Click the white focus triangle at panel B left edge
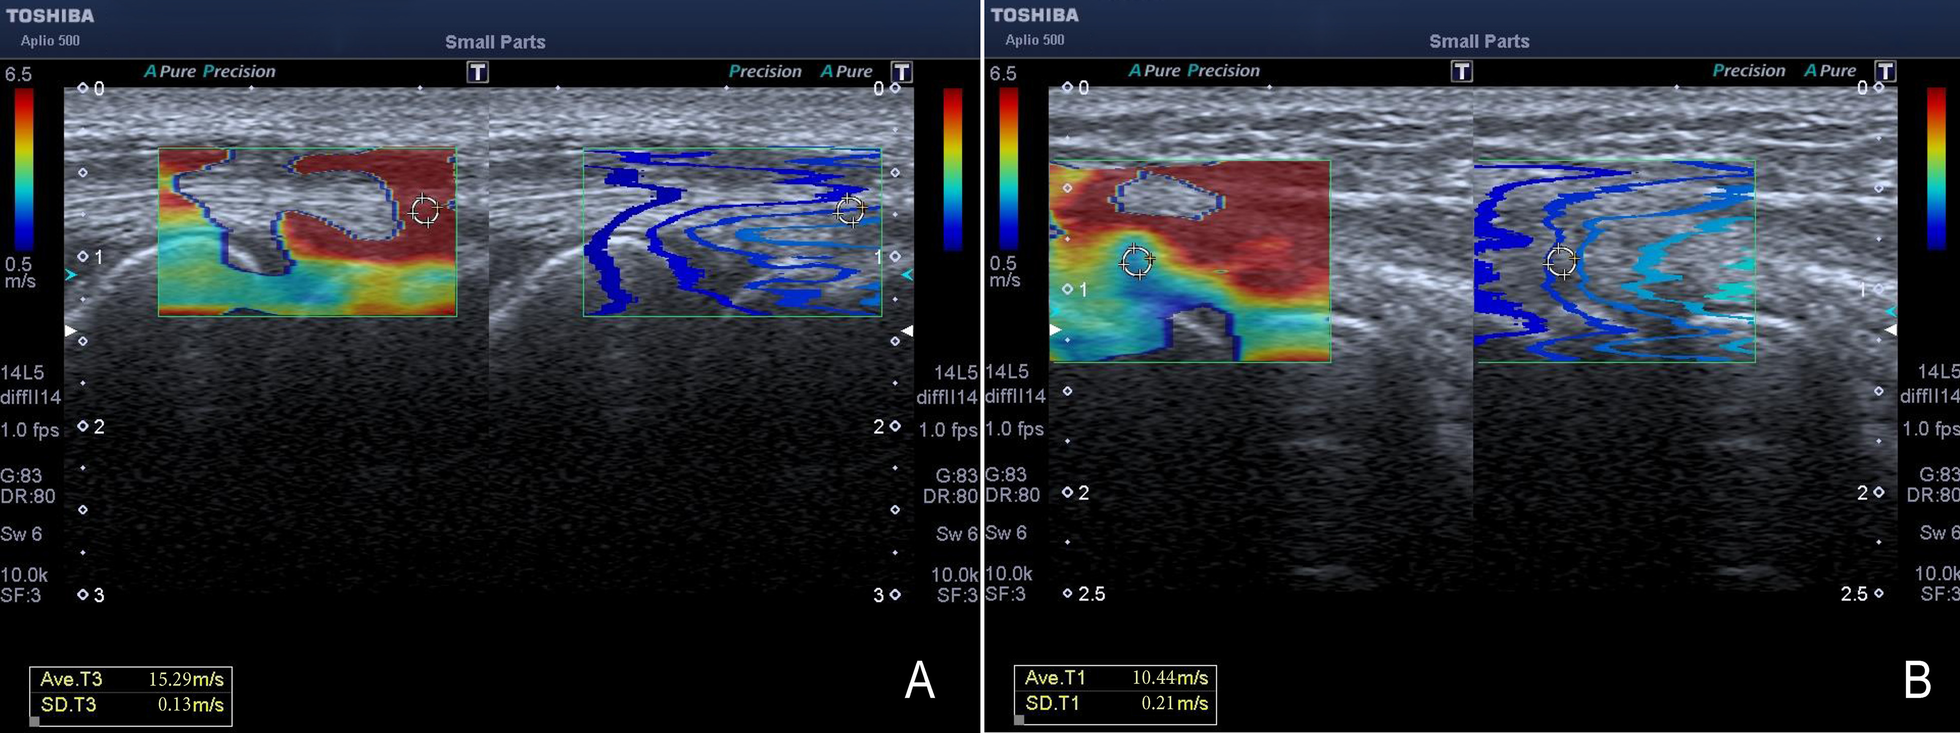Screen dimensions: 1960x733 pyautogui.click(x=1054, y=329)
